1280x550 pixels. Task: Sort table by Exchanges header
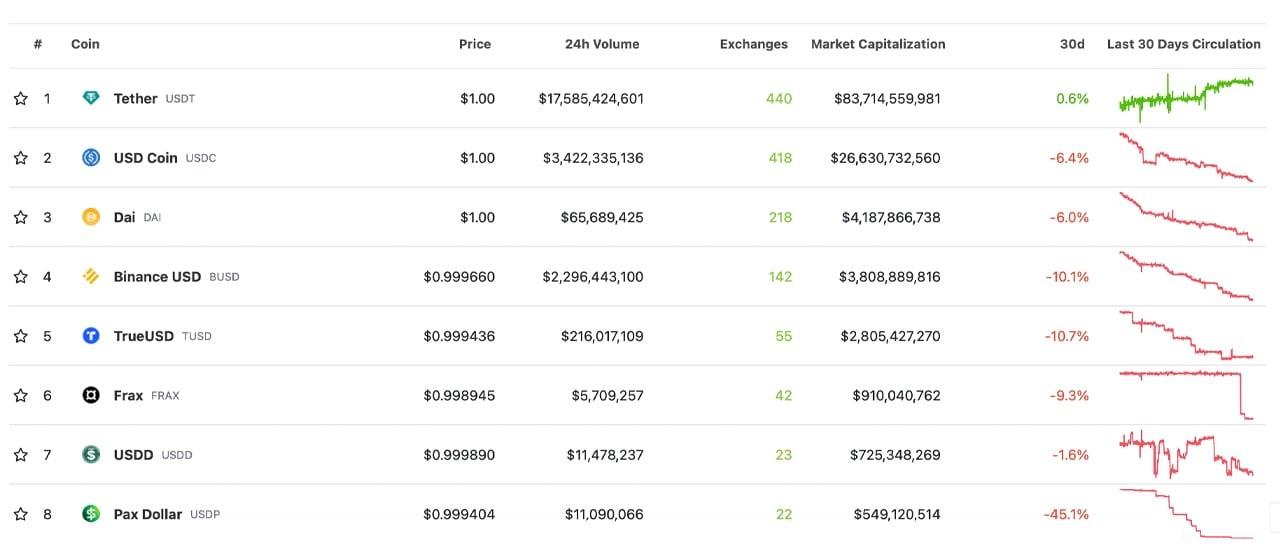pos(753,44)
